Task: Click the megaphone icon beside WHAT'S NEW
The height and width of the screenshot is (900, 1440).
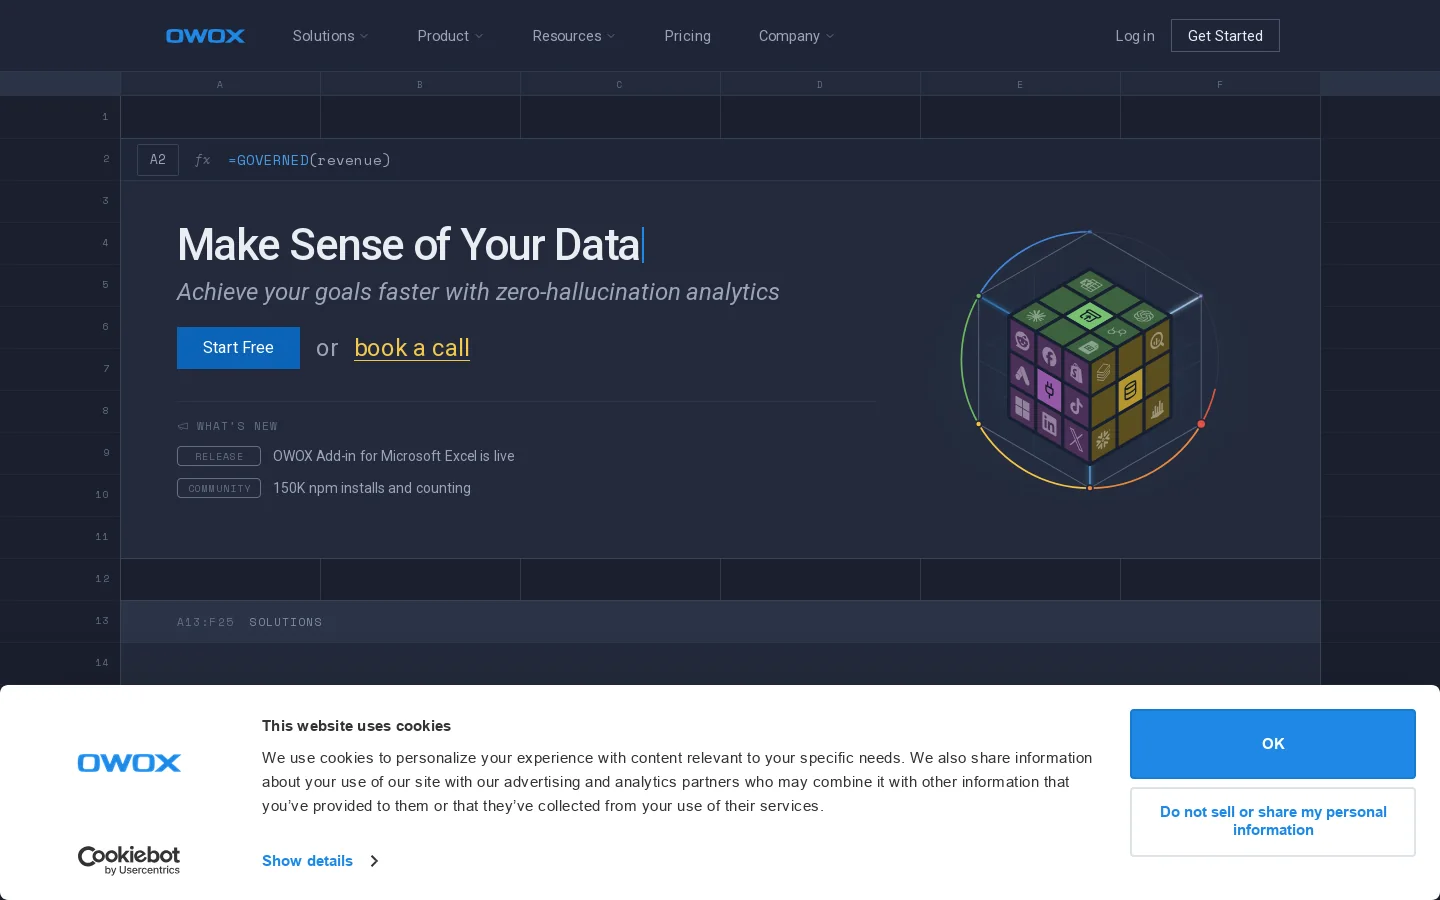Action: pyautogui.click(x=183, y=426)
